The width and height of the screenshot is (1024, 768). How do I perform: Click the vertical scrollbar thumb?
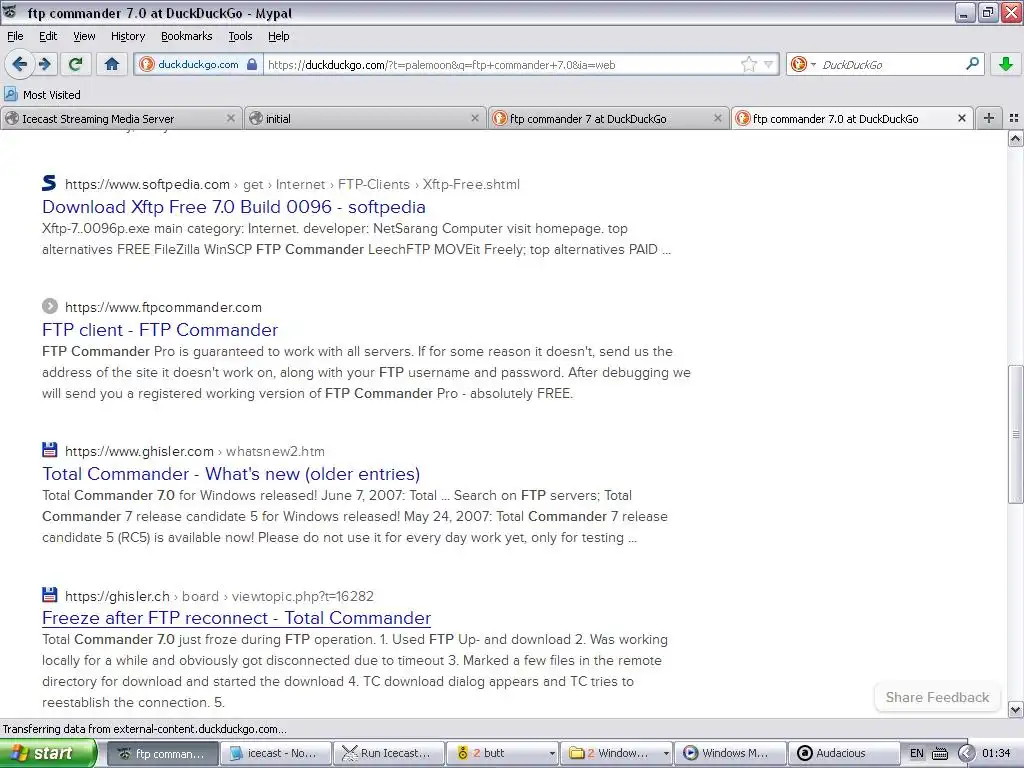1016,434
